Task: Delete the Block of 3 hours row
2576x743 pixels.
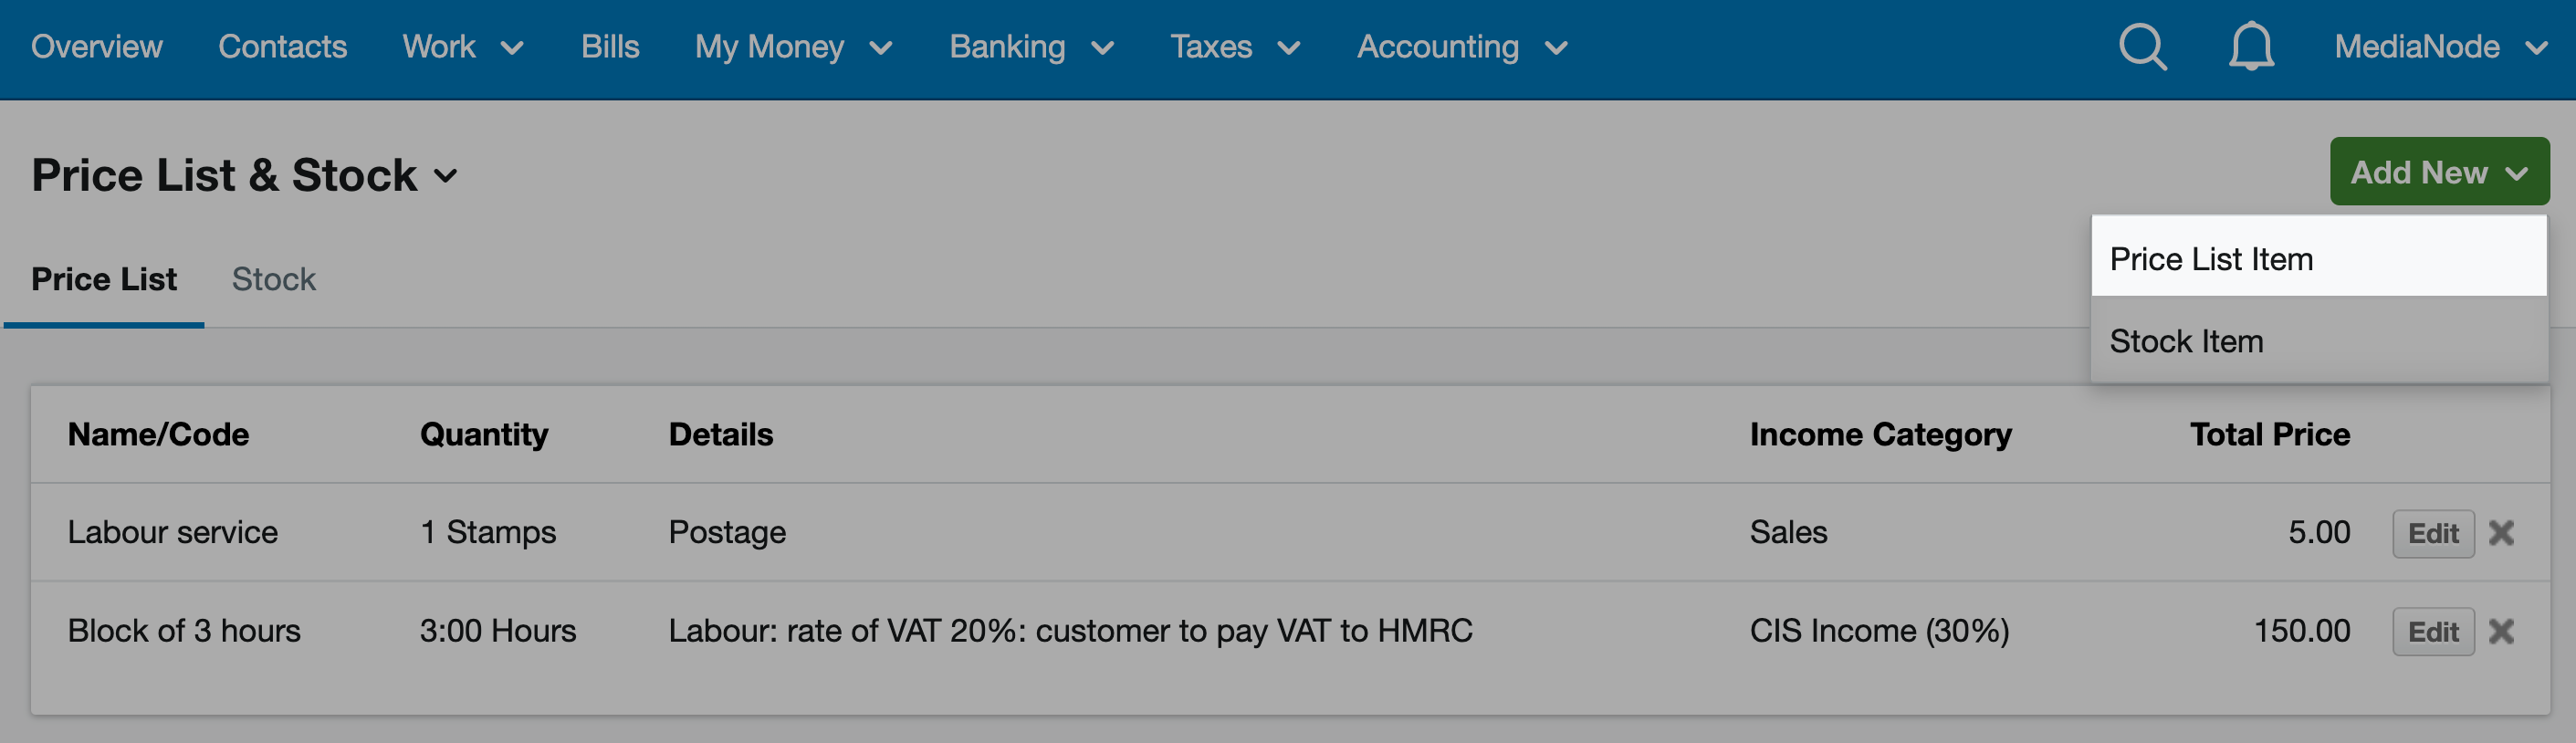Action: (2501, 631)
